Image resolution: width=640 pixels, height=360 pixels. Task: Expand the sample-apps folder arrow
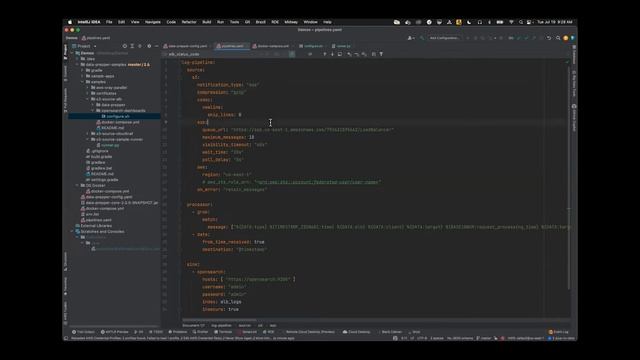pos(82,76)
